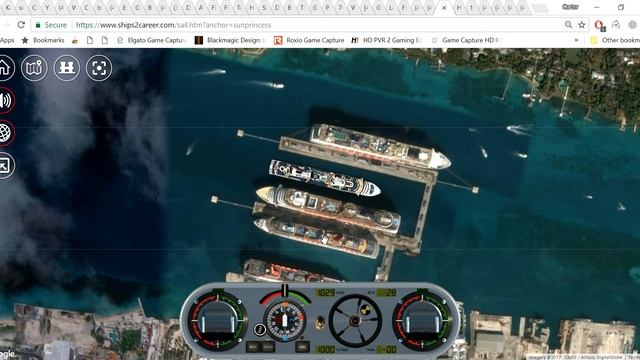This screenshot has width=640, height=360.
Task: Click the white cruise ship at north pier
Action: (x=380, y=147)
